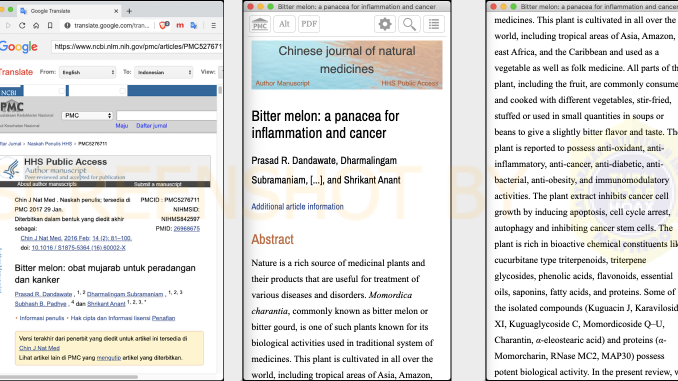This screenshot has height=381, width=678.
Task: Click the 'mengutip' link
Action: (109, 358)
